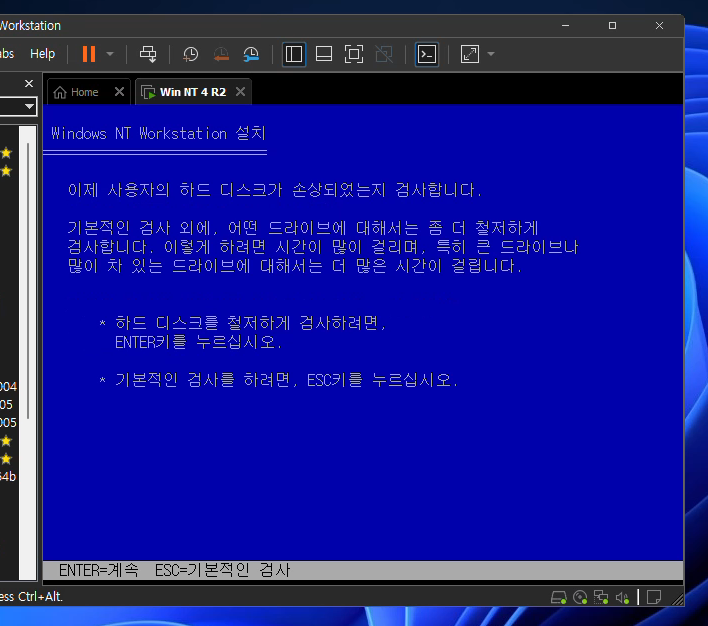Image resolution: width=708 pixels, height=626 pixels.
Task: Click the stretch guest display icon
Action: [x=470, y=54]
